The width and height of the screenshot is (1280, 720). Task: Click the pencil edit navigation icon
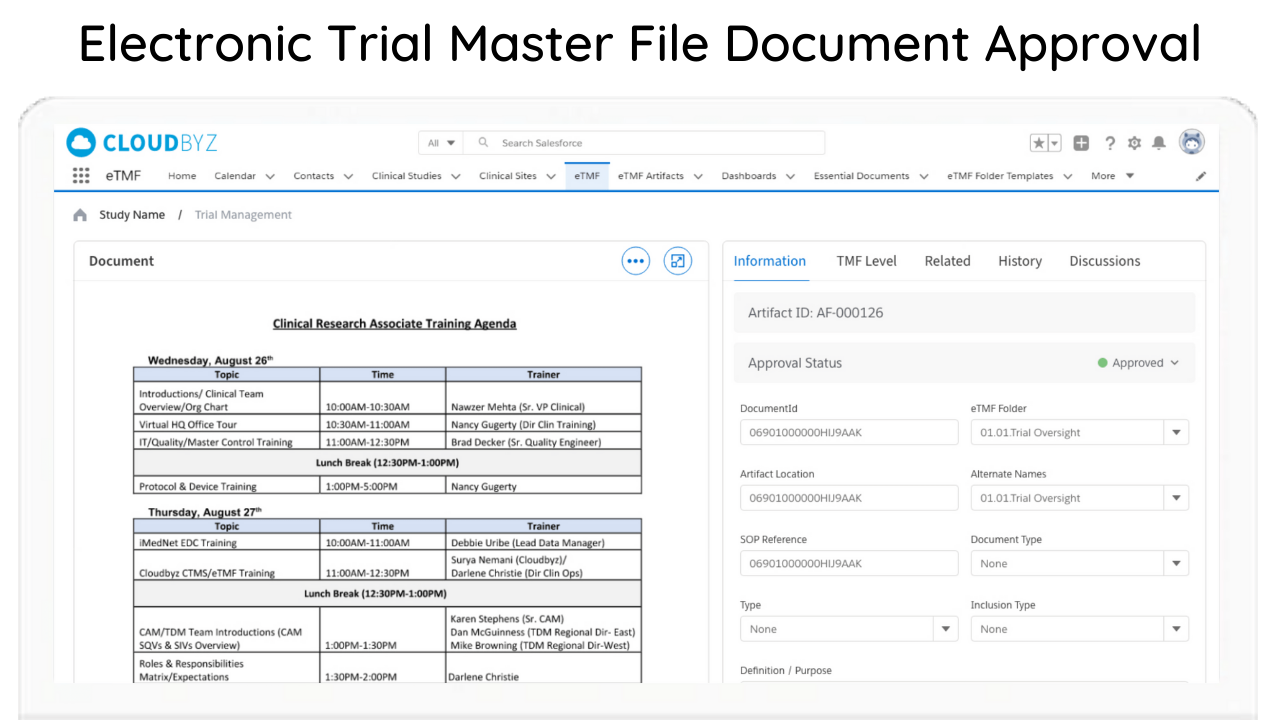coord(1201,176)
